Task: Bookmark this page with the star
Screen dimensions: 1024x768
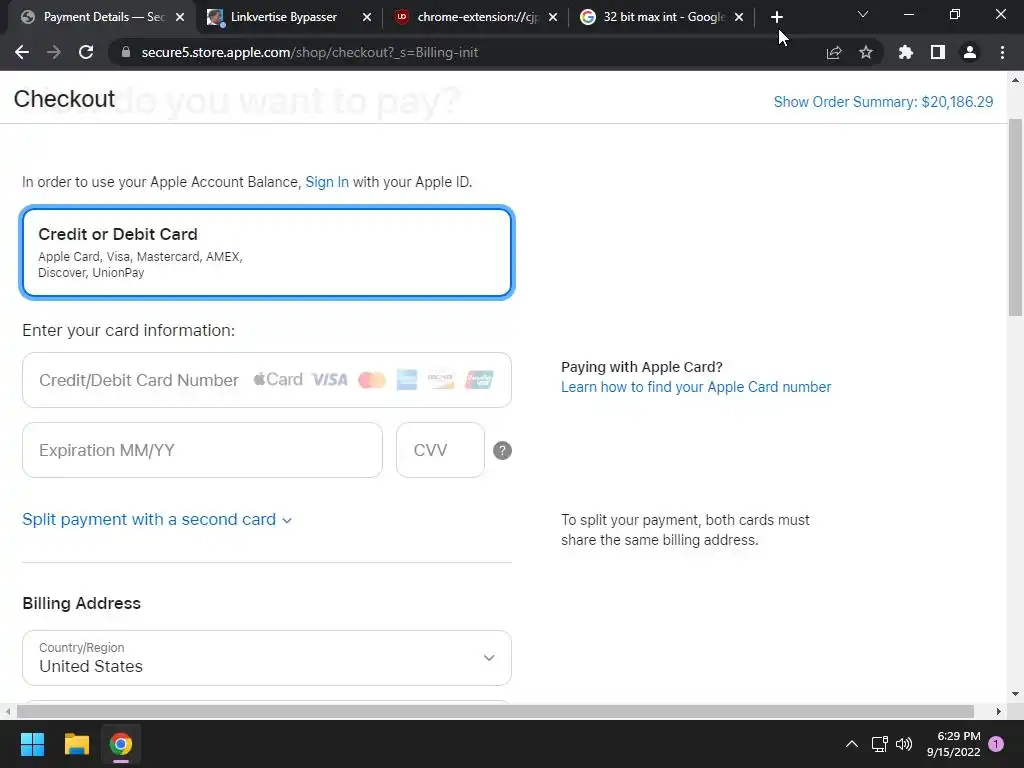Action: pyautogui.click(x=866, y=52)
